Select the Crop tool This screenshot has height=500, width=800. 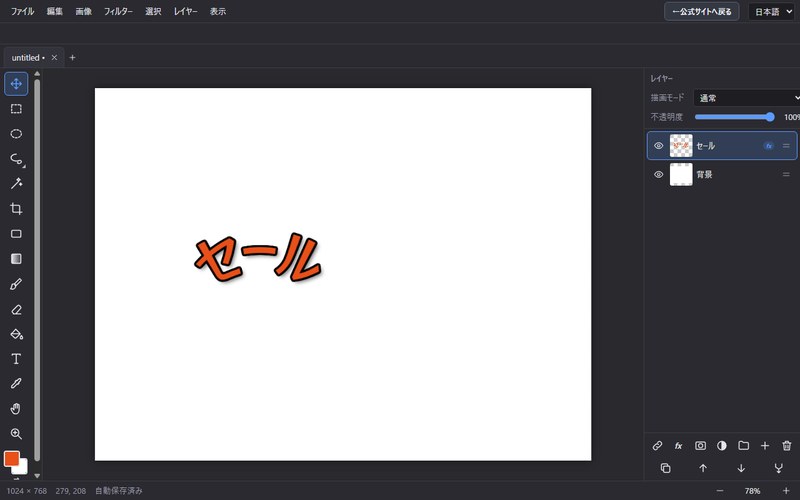tap(16, 209)
